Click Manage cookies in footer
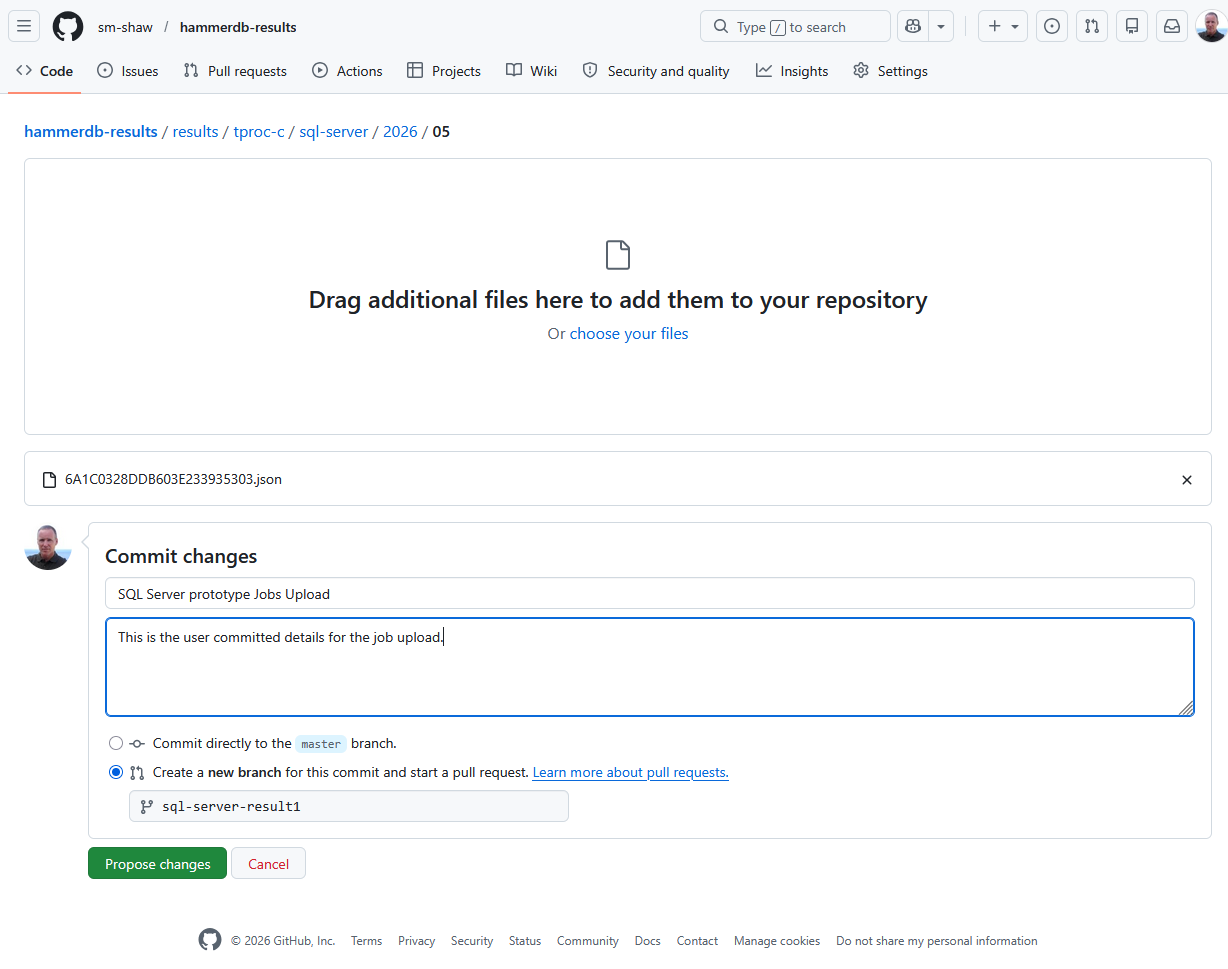This screenshot has width=1228, height=969. point(777,941)
